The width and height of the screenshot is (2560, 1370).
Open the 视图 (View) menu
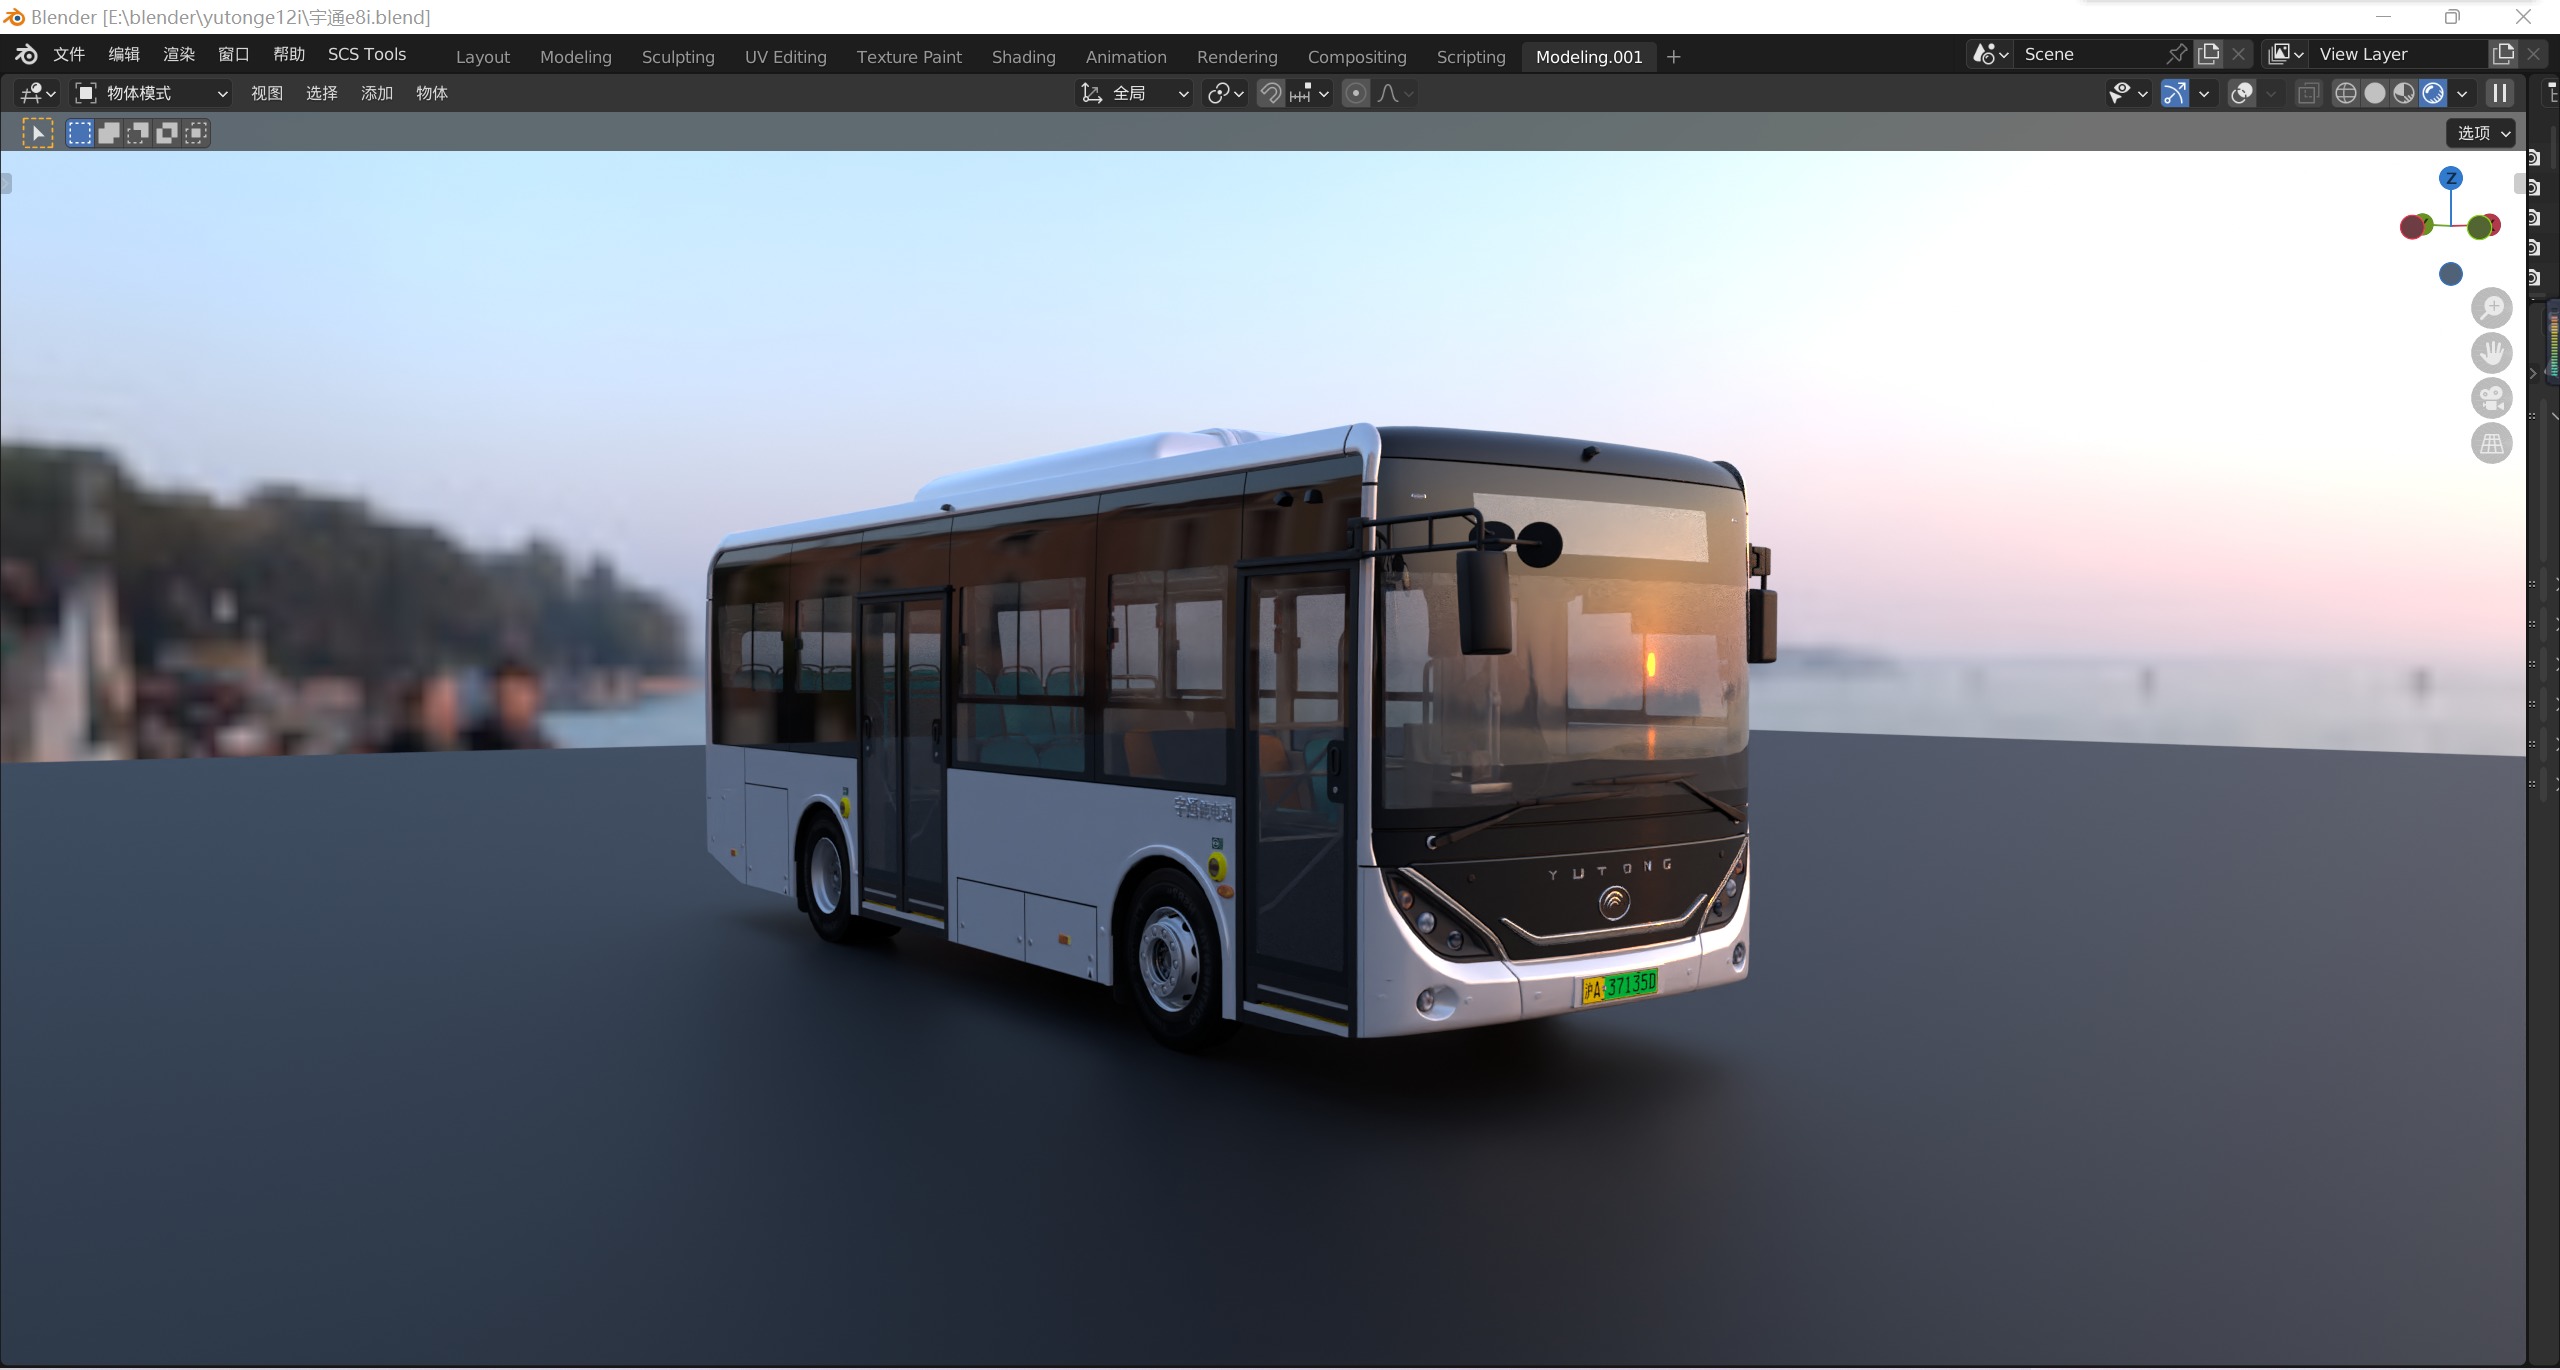tap(267, 93)
